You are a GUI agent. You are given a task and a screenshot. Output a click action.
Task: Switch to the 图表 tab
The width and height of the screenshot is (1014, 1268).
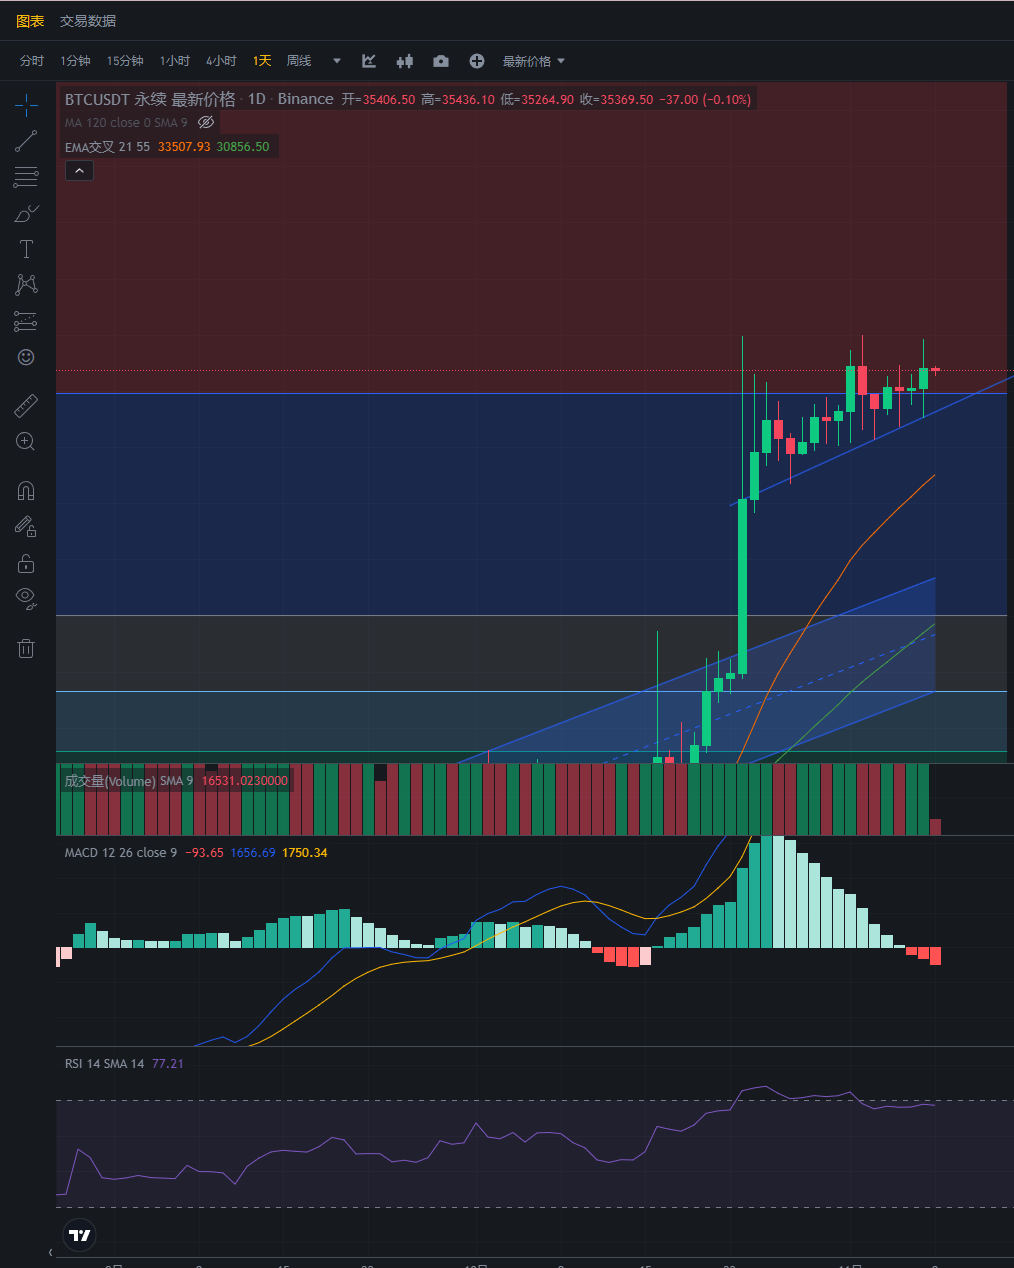click(30, 21)
